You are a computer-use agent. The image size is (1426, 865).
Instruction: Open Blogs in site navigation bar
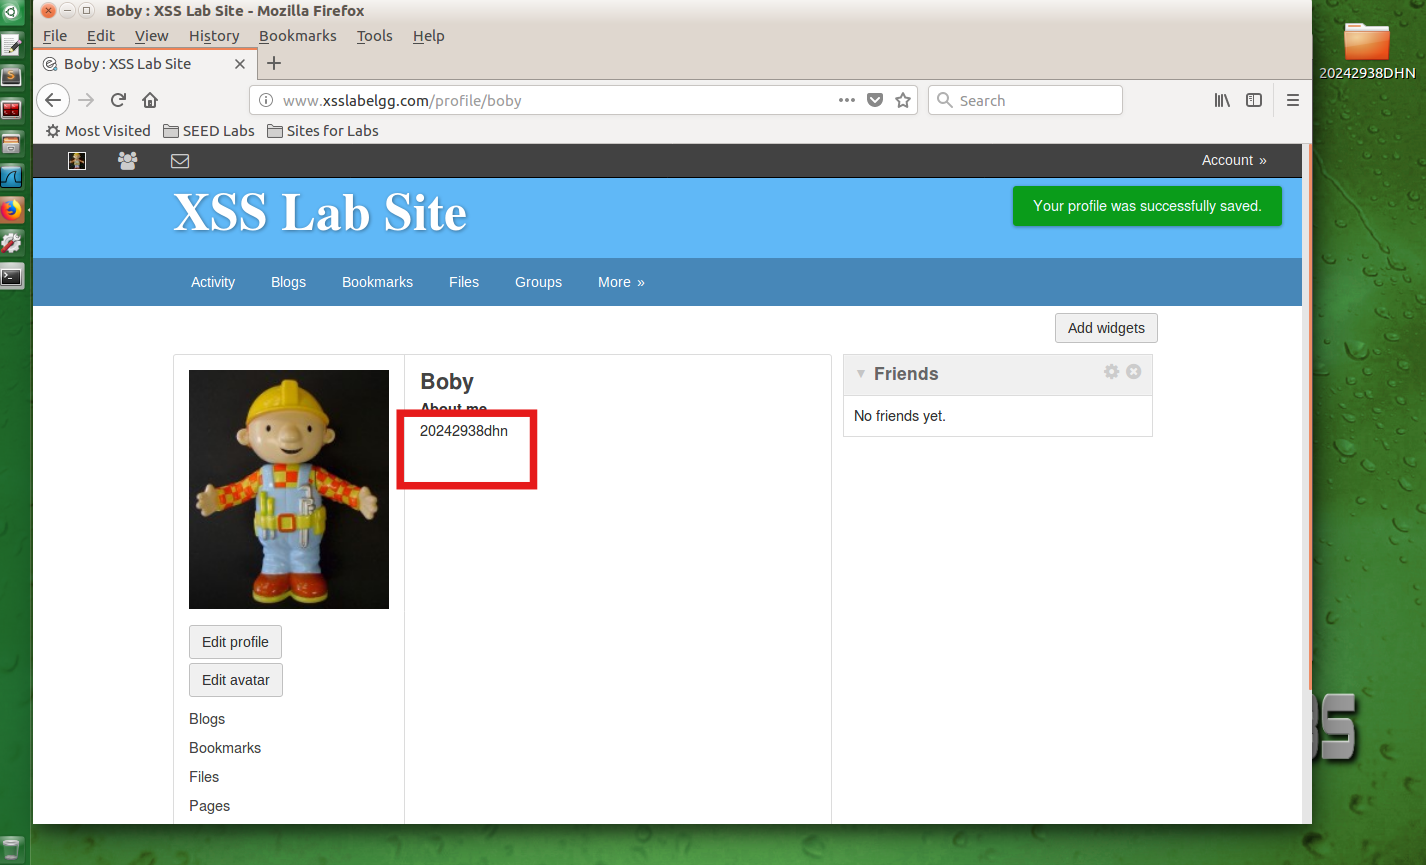point(288,282)
